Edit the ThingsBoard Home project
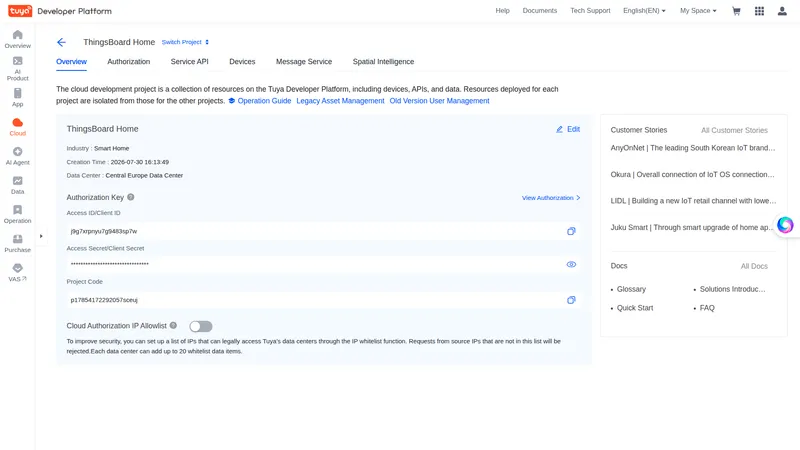 click(568, 129)
